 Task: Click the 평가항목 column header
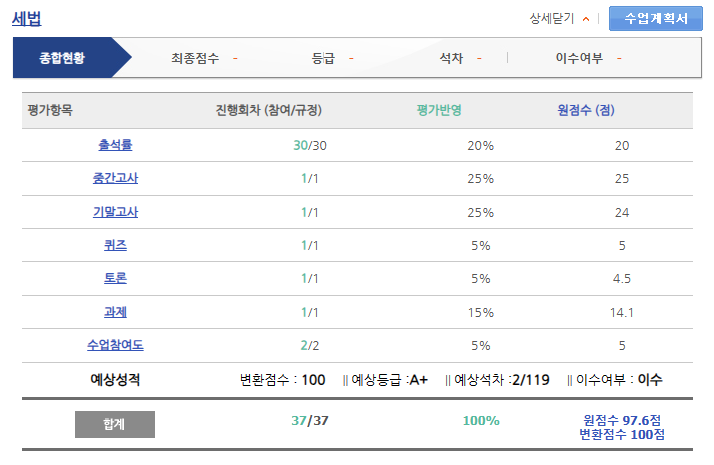(x=50, y=110)
